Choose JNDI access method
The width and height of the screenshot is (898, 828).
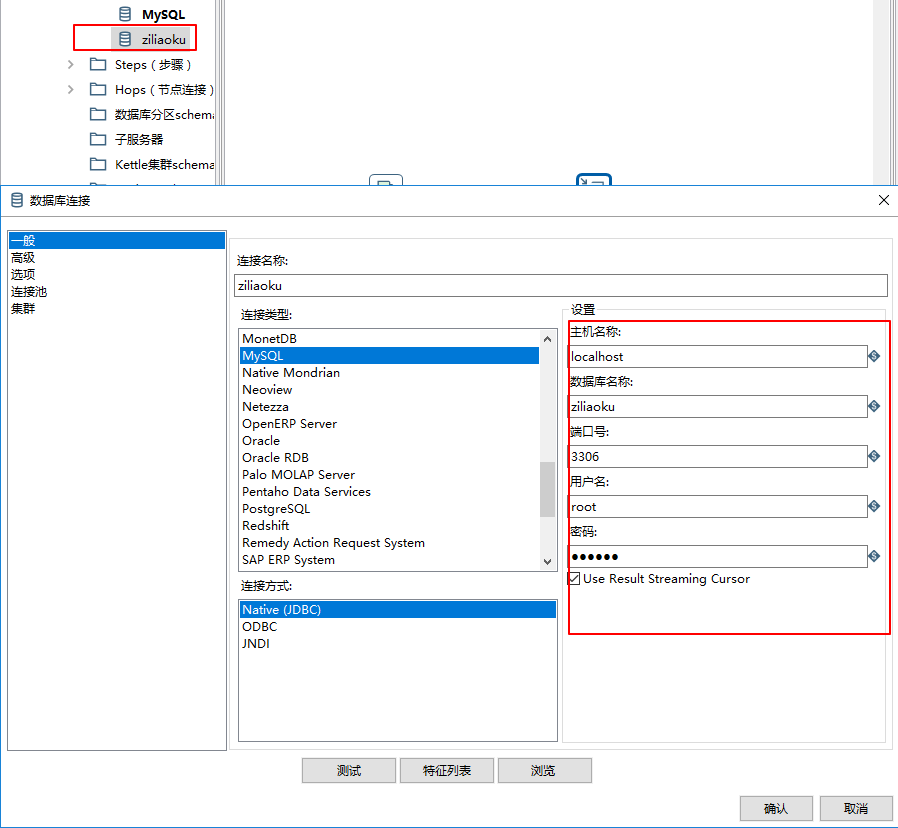click(x=397, y=644)
